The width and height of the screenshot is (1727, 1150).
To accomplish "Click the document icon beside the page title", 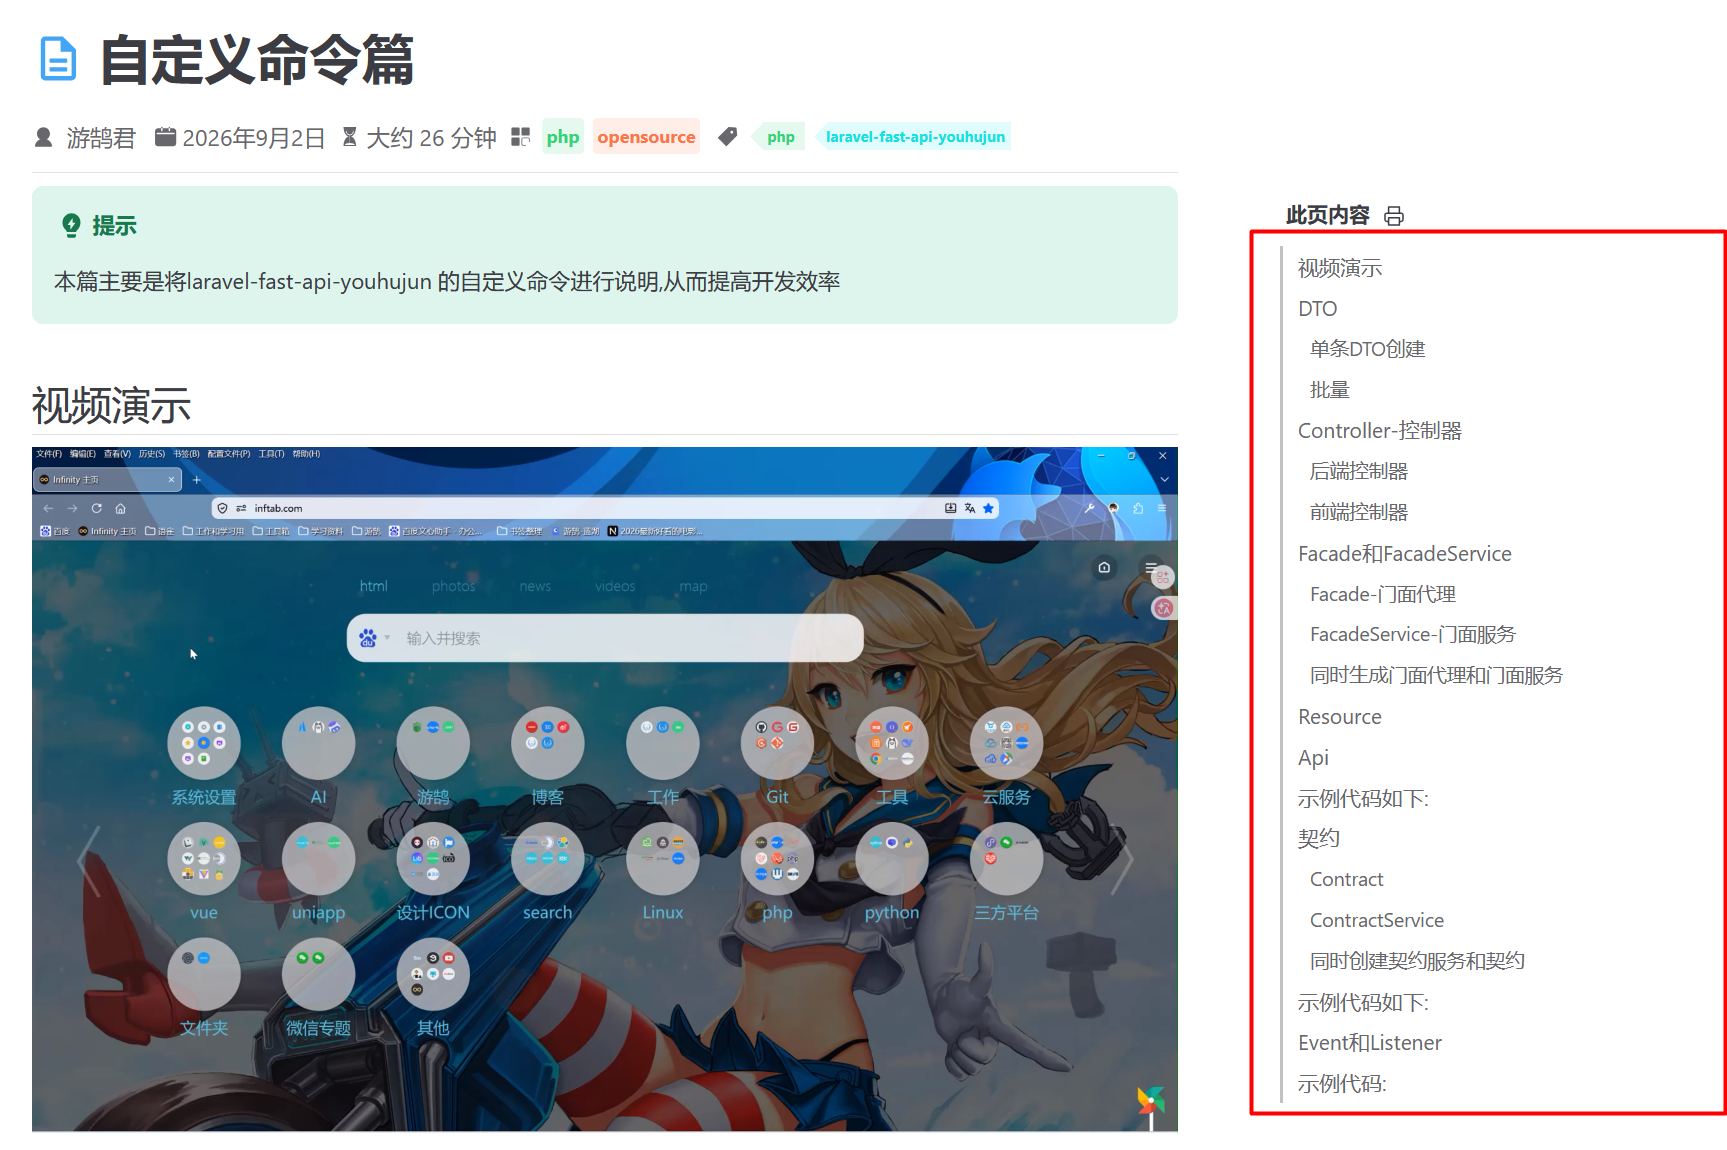I will (x=58, y=59).
